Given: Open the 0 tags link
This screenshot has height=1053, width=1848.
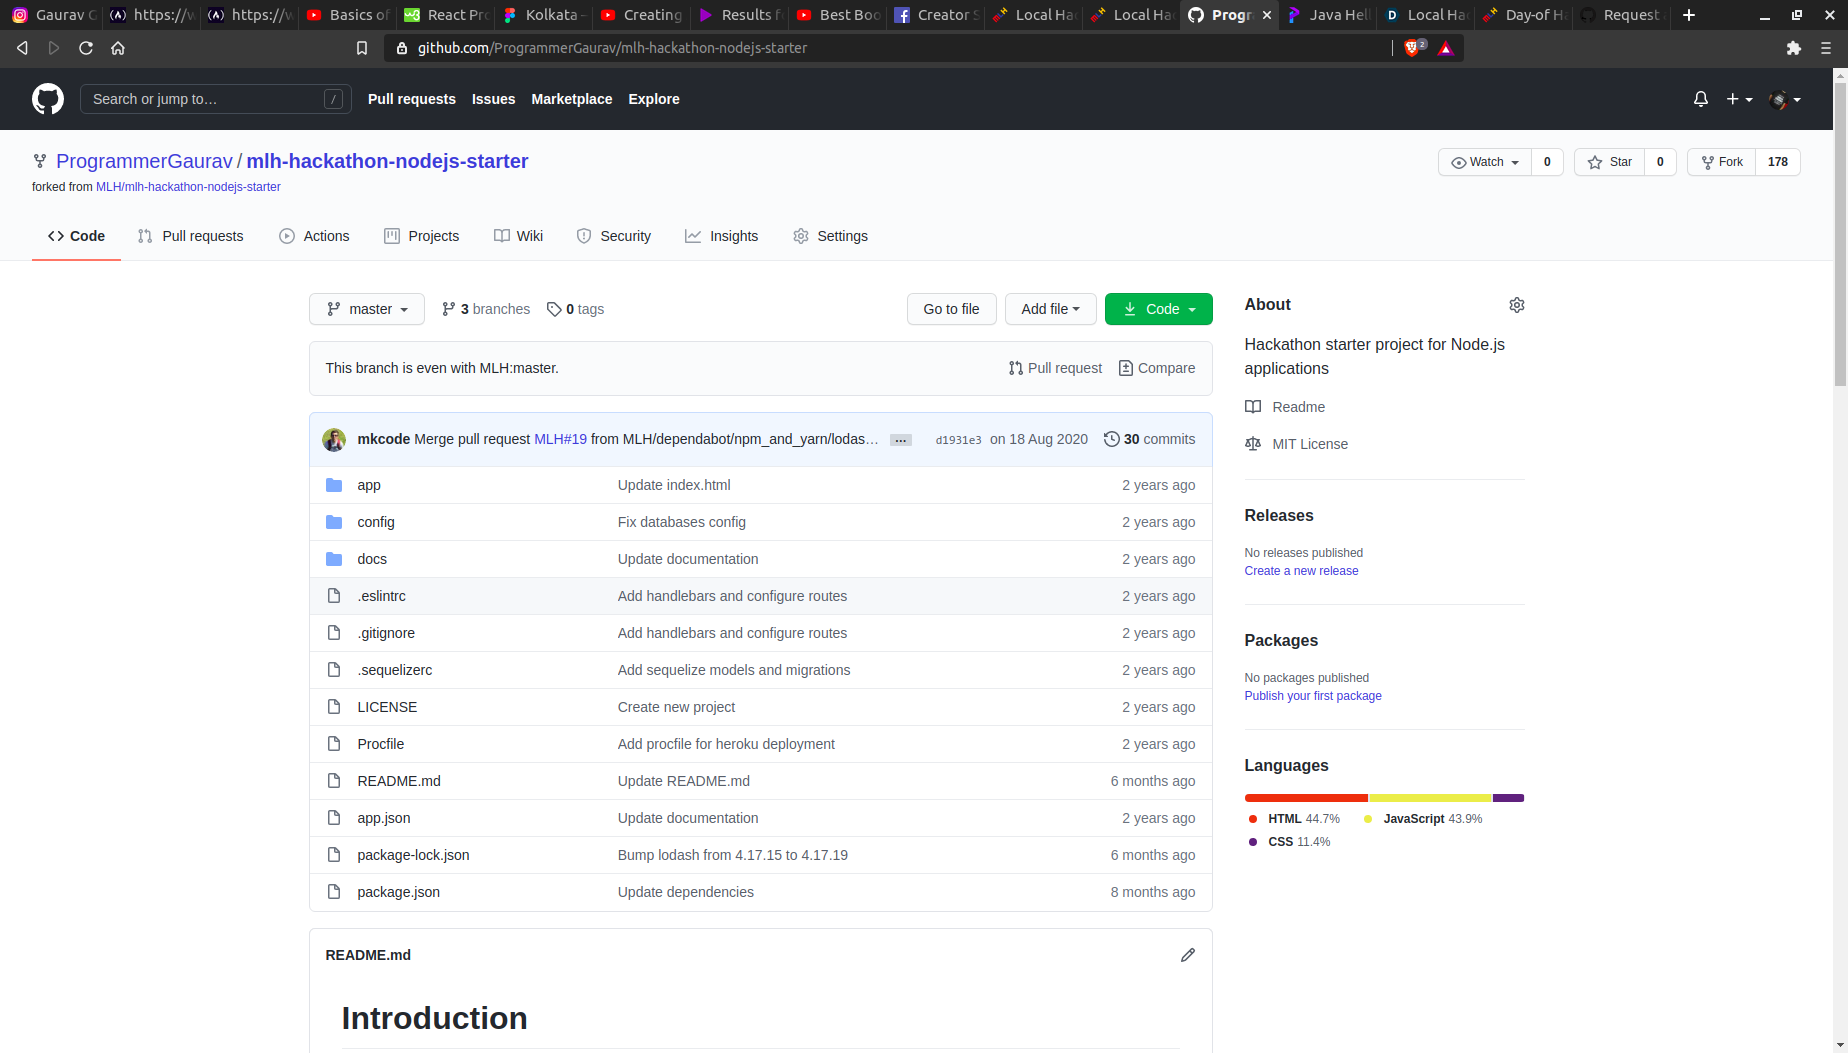Looking at the screenshot, I should tap(576, 309).
